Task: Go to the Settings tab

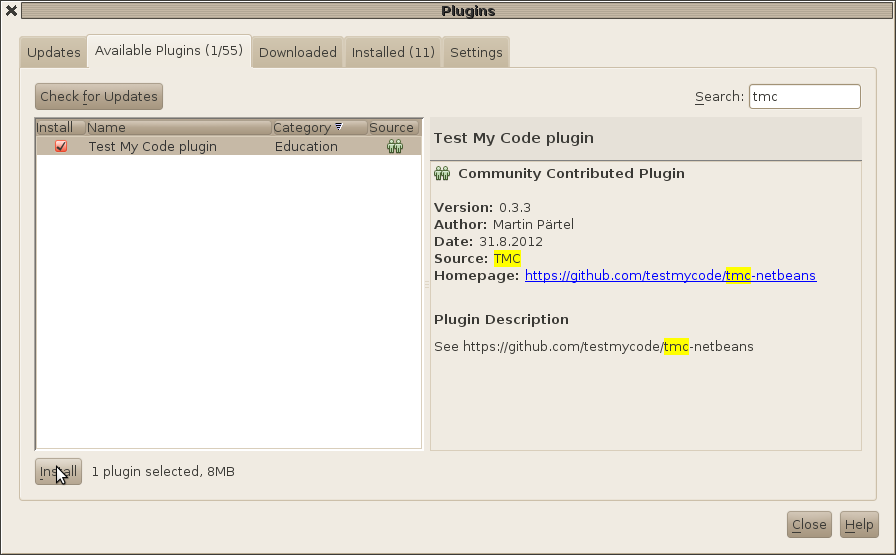Action: [476, 52]
